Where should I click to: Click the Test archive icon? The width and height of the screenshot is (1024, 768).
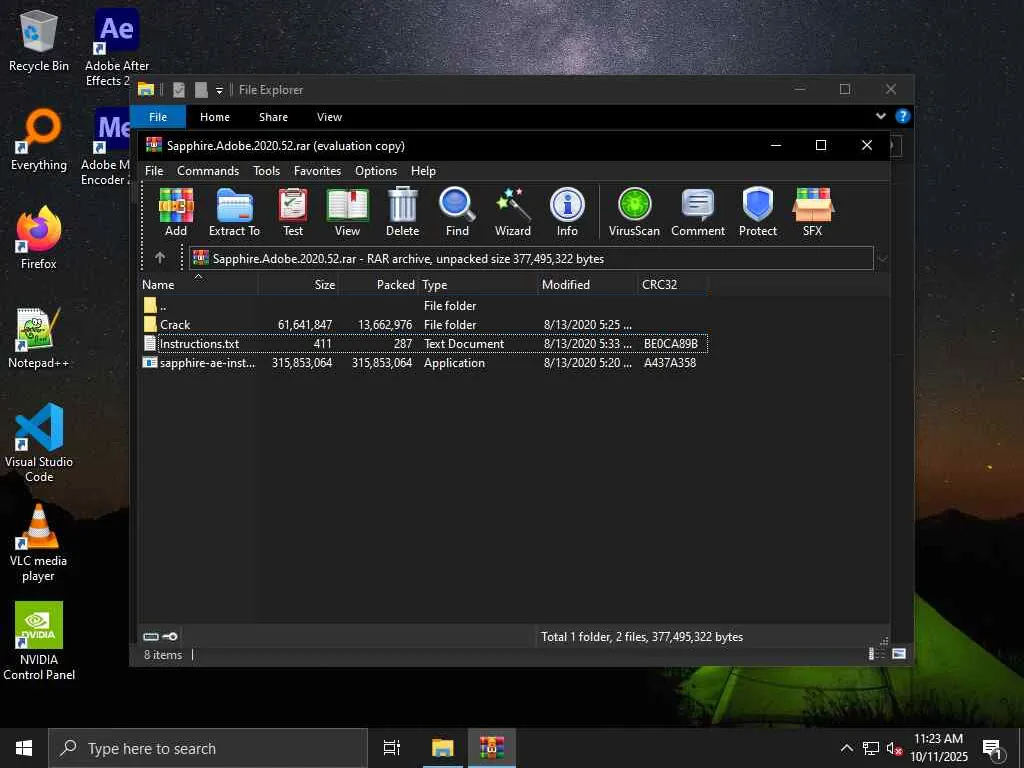click(x=293, y=212)
